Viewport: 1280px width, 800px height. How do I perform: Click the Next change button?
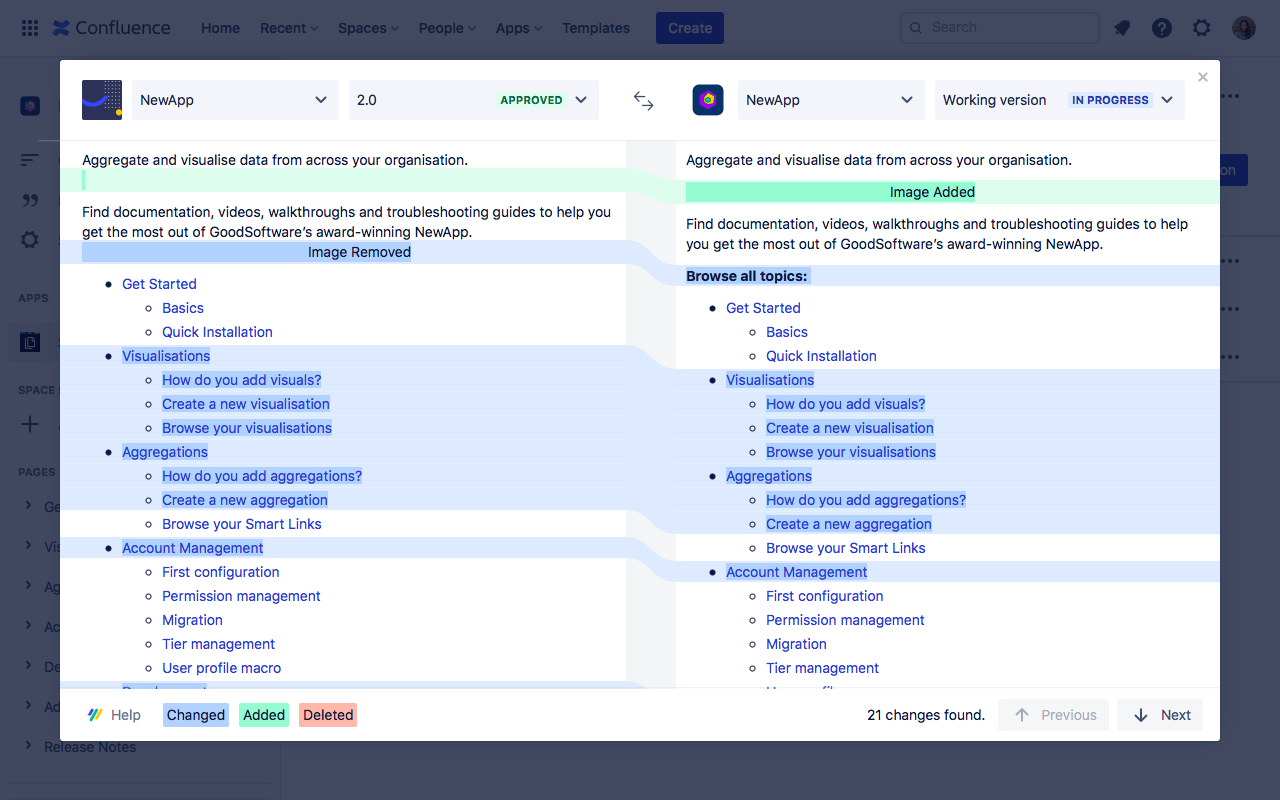[x=1159, y=714]
